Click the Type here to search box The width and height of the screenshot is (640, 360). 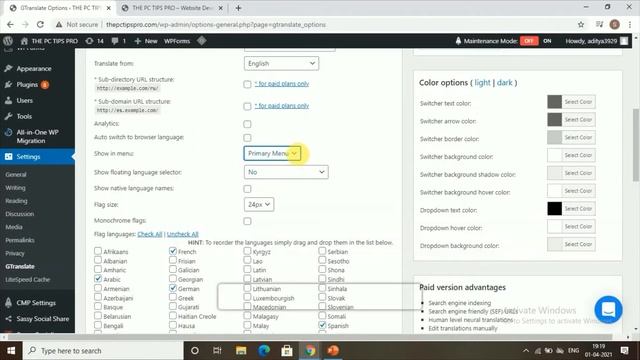103,351
